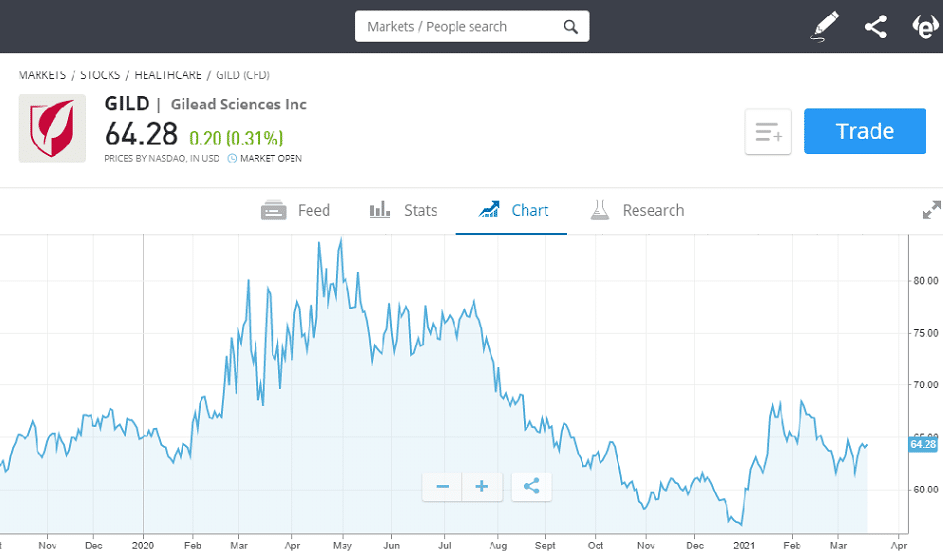Click the Oct label on time axis
The image size is (943, 556).
(x=595, y=545)
